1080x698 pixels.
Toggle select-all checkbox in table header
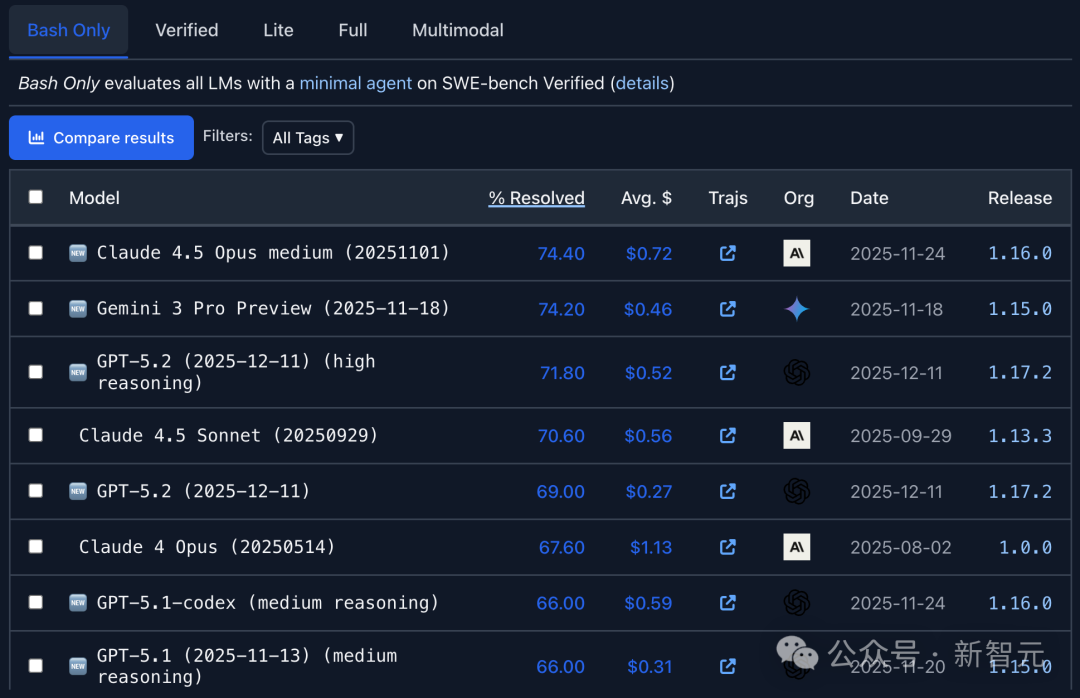click(36, 197)
